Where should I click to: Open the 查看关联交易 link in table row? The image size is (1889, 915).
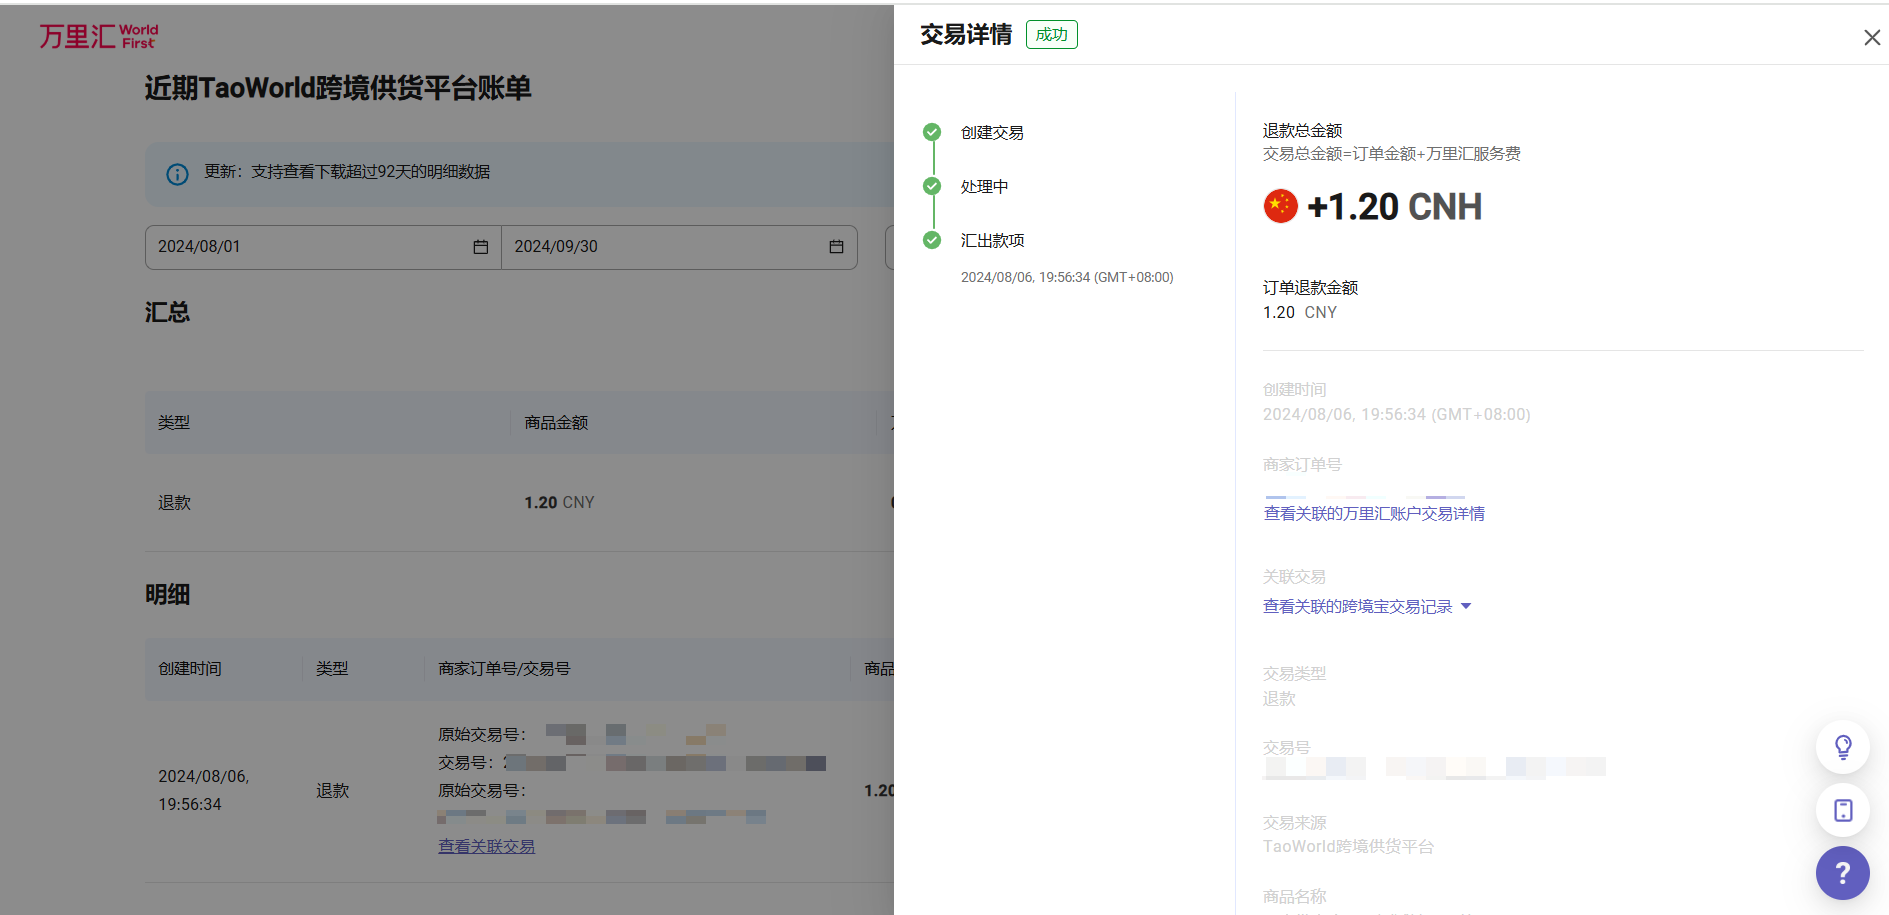486,847
